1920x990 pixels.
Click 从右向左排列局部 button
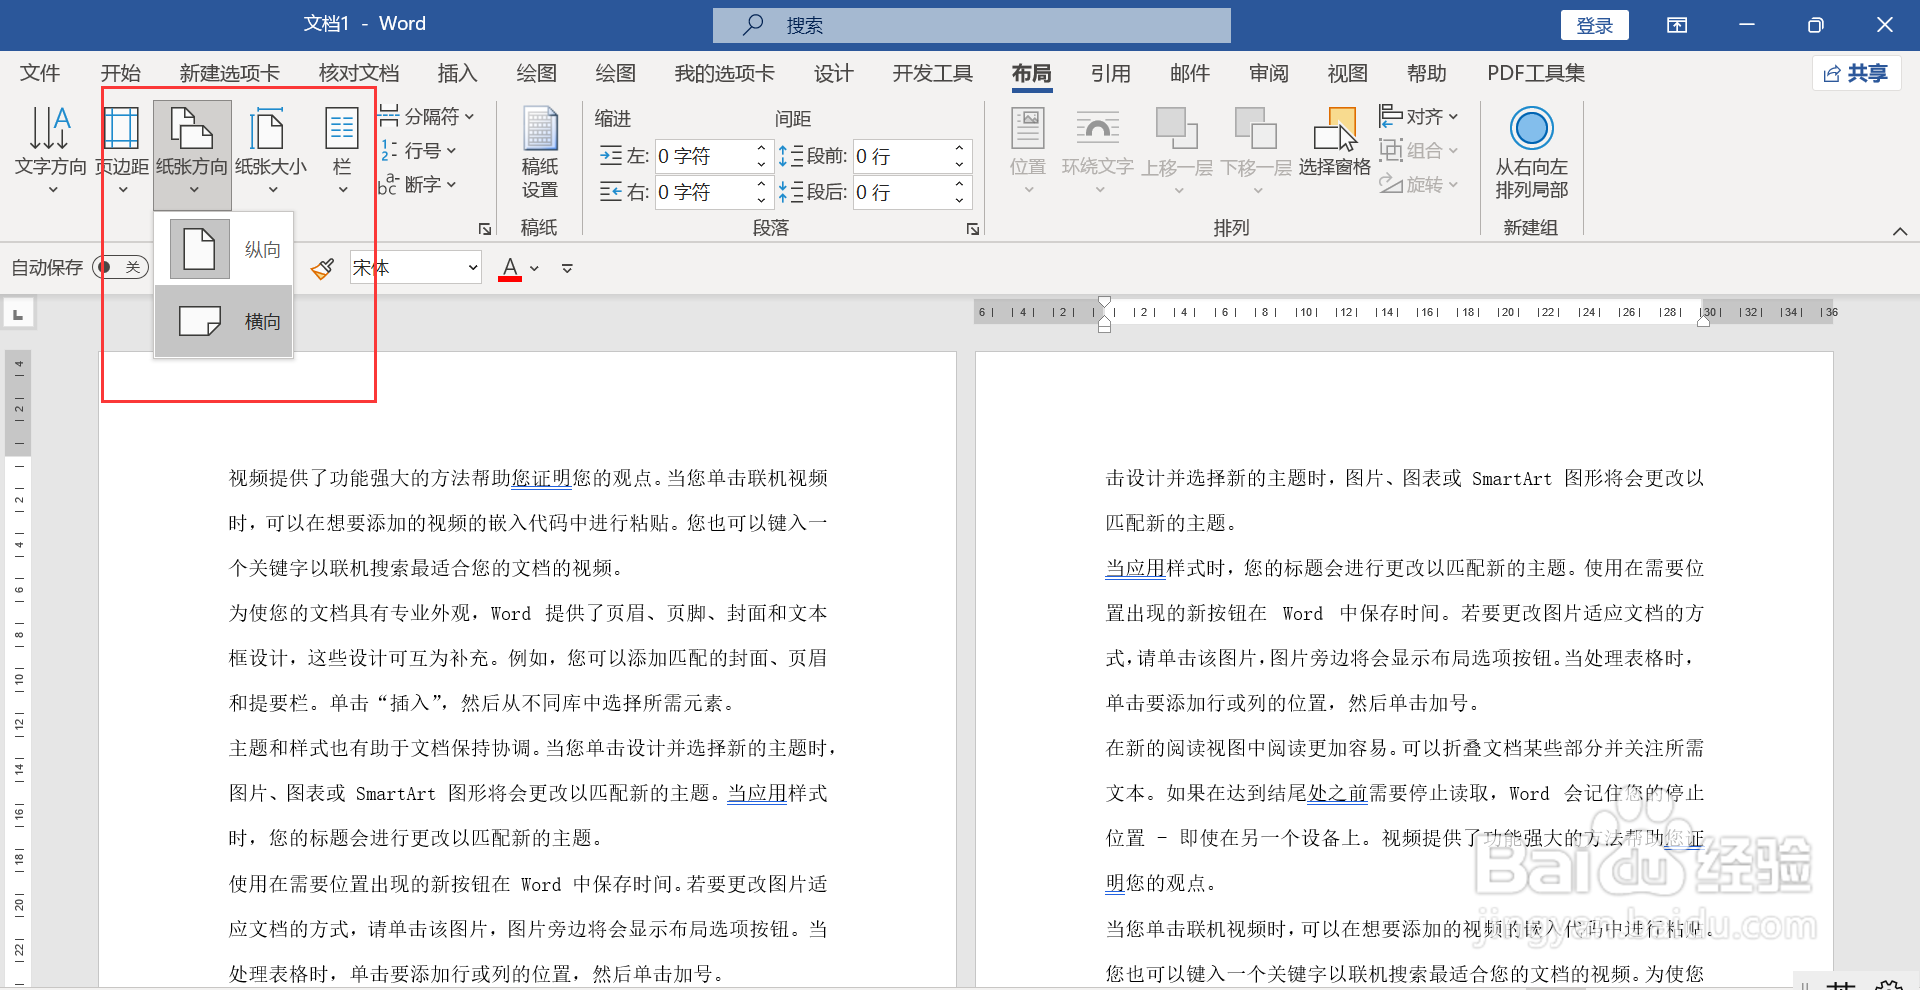(x=1531, y=153)
